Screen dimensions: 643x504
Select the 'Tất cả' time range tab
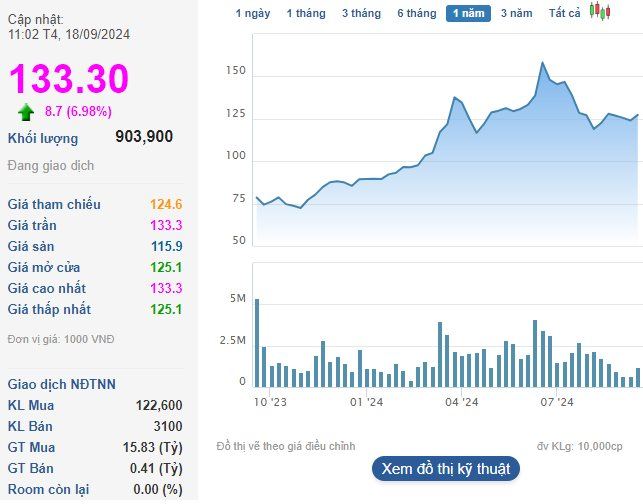pyautogui.click(x=565, y=13)
